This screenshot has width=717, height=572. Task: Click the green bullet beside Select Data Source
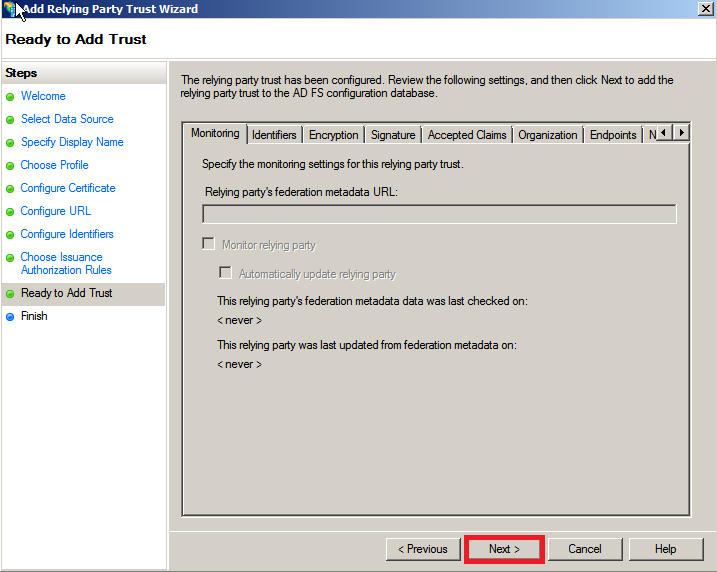point(10,120)
